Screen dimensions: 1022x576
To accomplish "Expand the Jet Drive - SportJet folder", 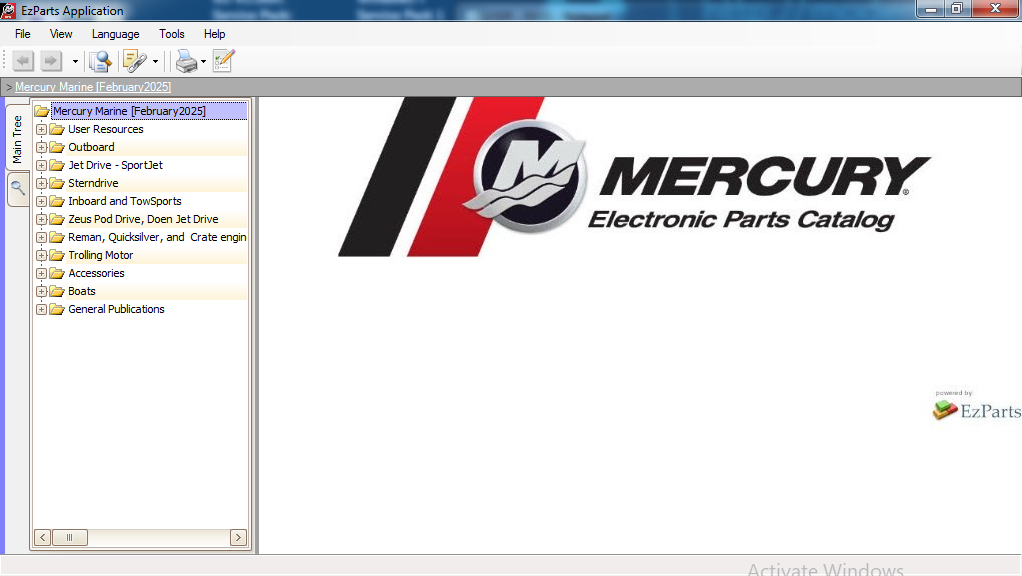I will click(41, 166).
